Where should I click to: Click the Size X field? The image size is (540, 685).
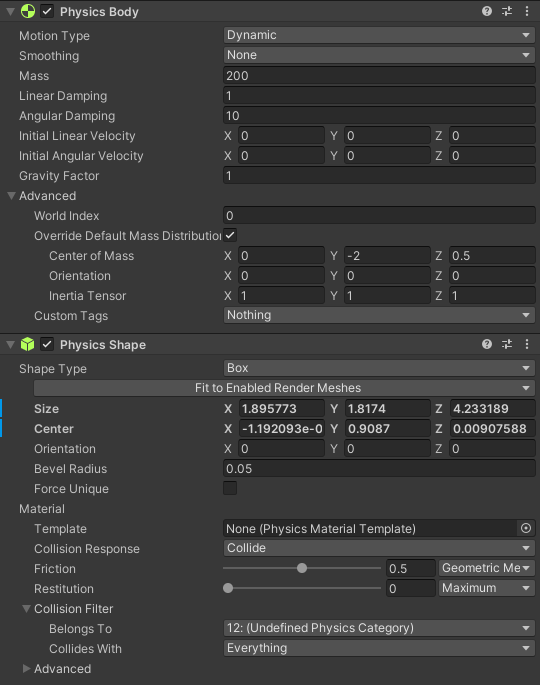[281, 409]
